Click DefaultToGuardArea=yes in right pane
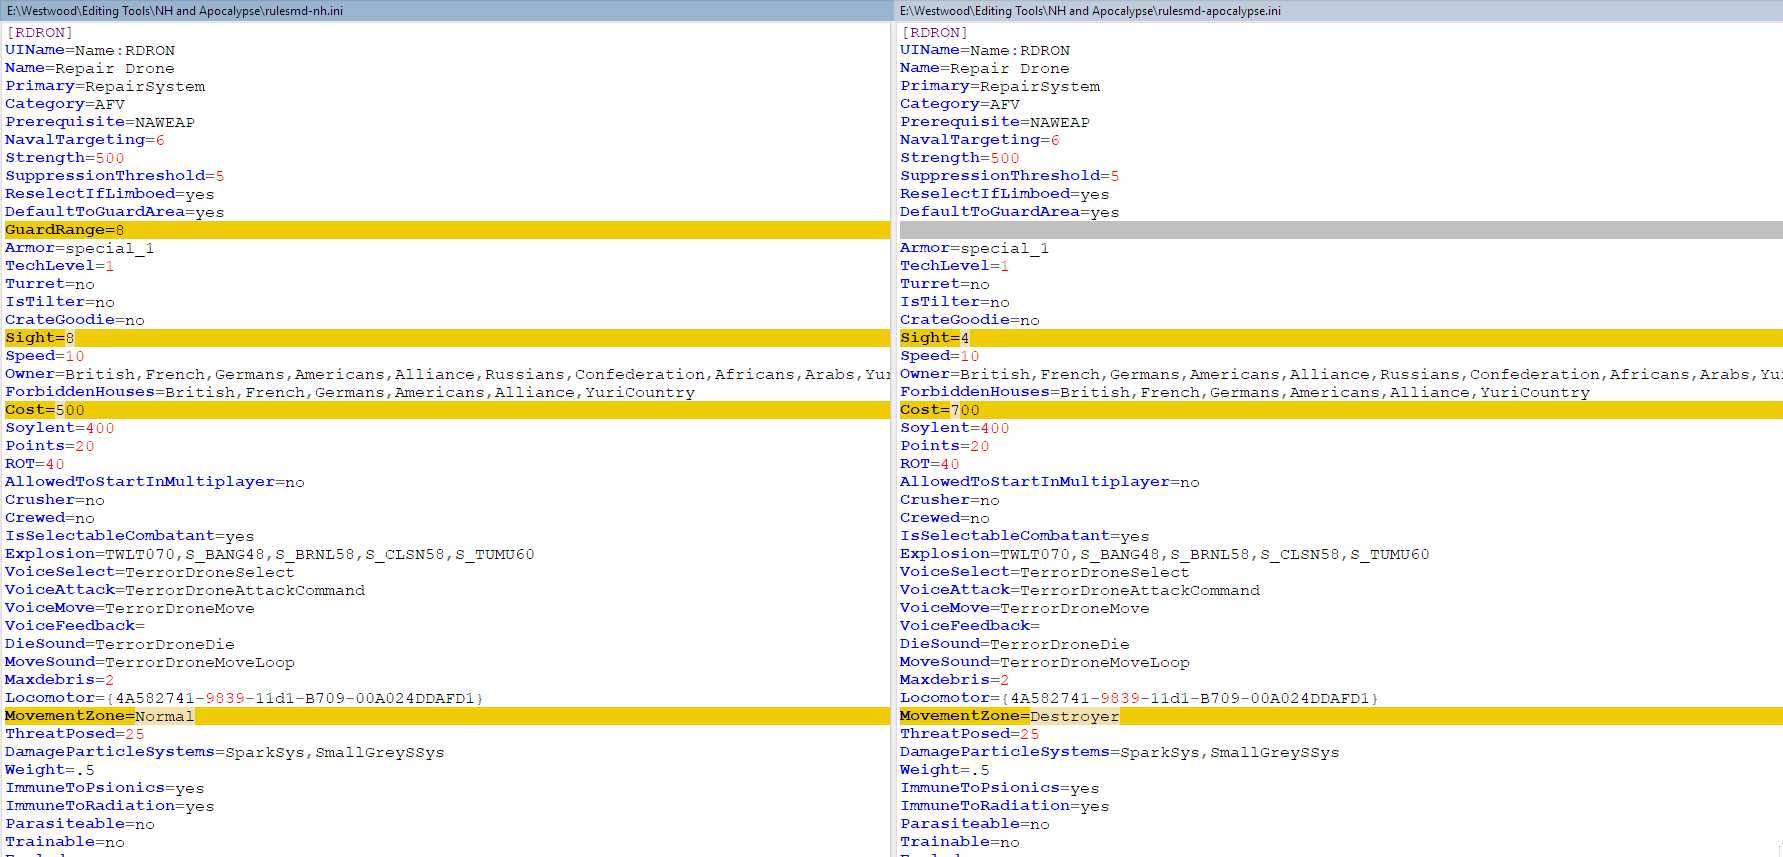The width and height of the screenshot is (1783, 857). [x=1010, y=212]
